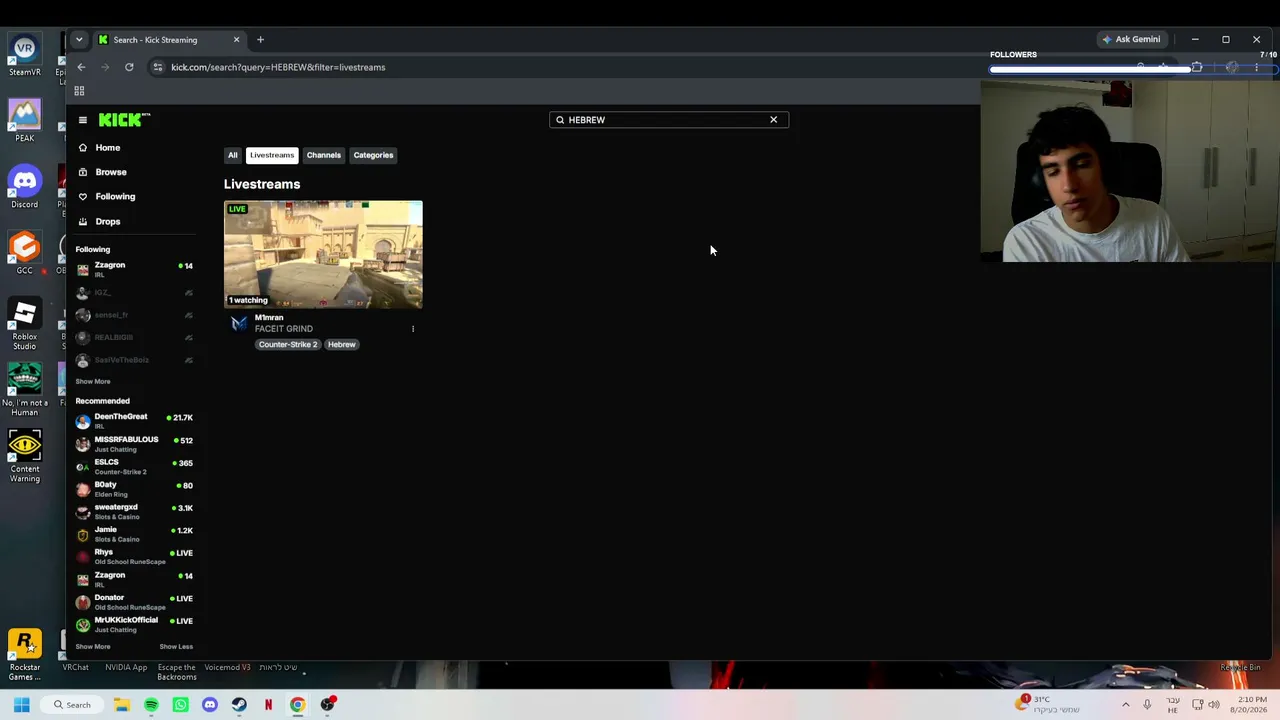Open Drops in the Kick sidebar
The width and height of the screenshot is (1280, 720).
coord(108,222)
